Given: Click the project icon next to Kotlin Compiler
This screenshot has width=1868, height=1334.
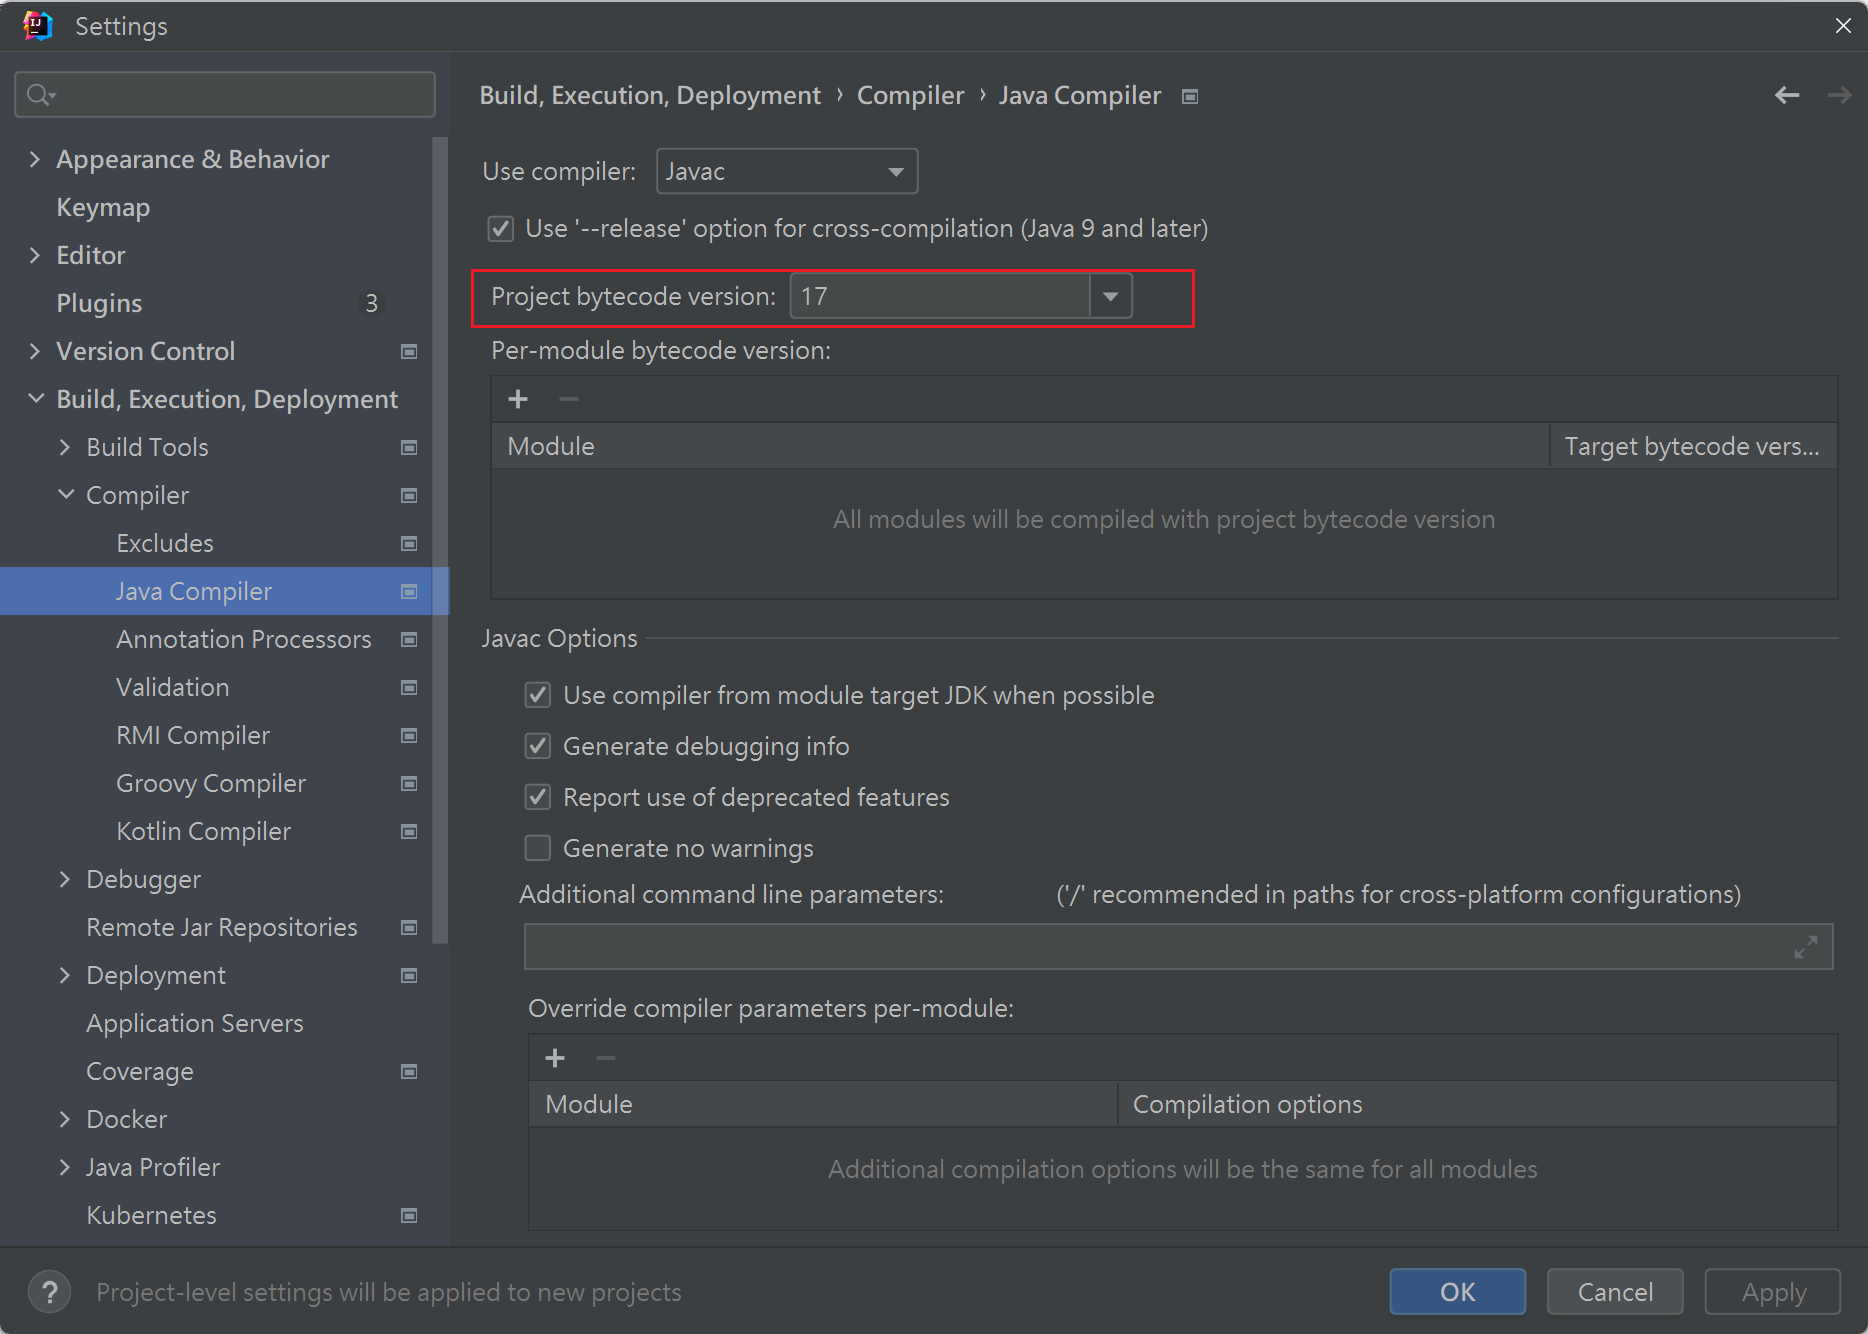Looking at the screenshot, I should [x=409, y=831].
